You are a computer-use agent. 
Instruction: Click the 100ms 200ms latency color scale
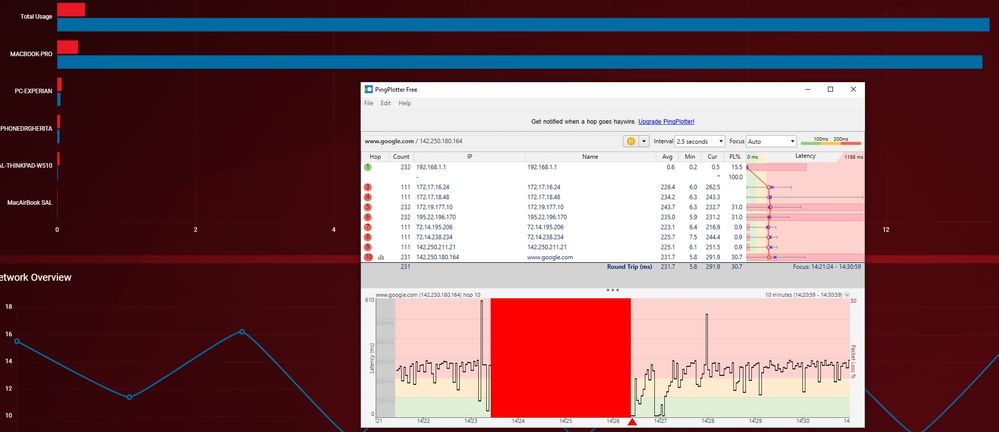[826, 141]
